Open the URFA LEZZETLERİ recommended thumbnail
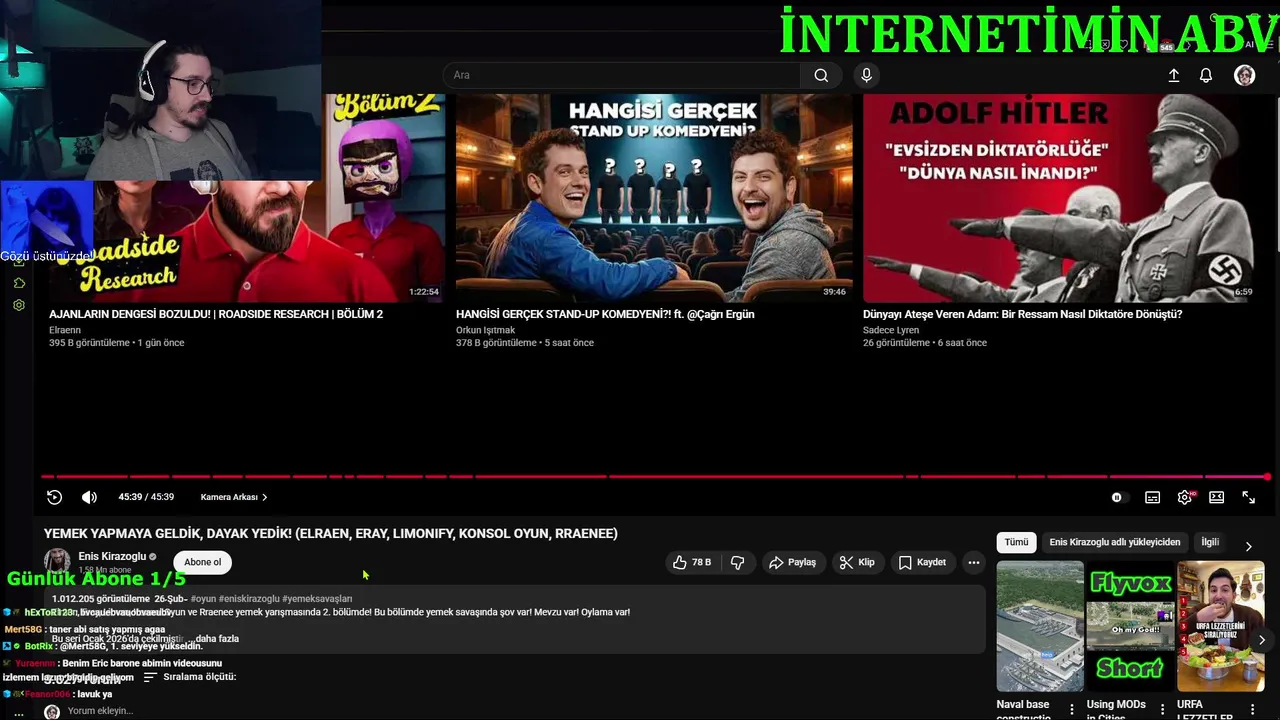 pos(1220,626)
